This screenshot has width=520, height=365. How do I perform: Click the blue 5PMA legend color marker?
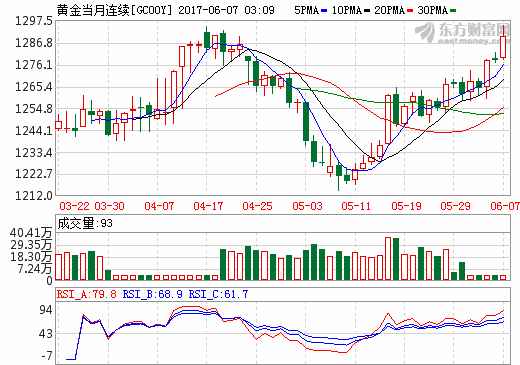[324, 11]
